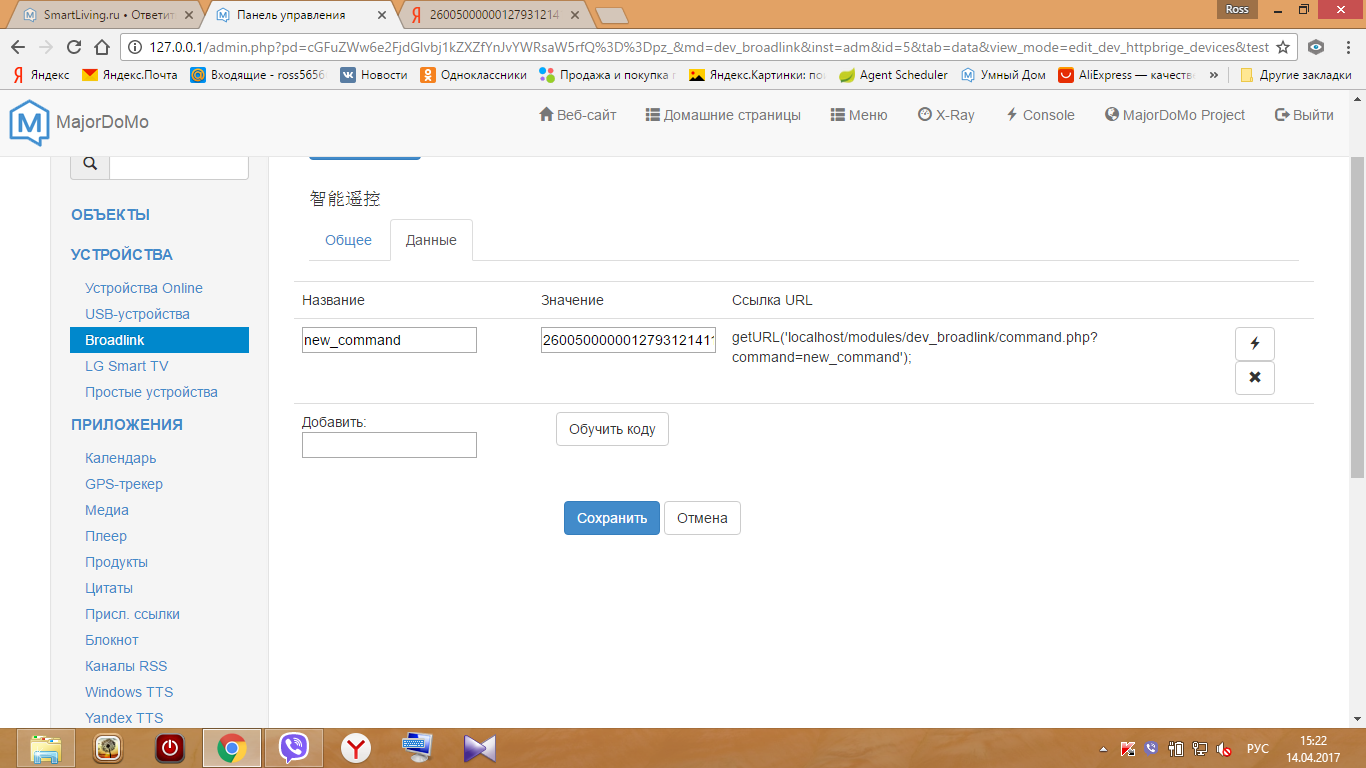Open USB-устройства in the sidebar
Screen dimensions: 1366x768
[x=137, y=314]
